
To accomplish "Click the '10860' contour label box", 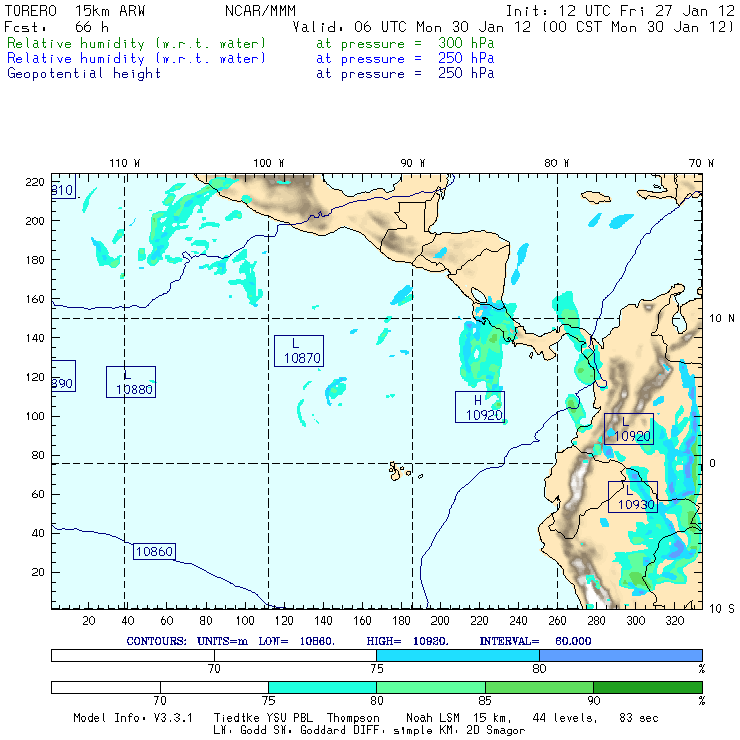I will coord(154,551).
